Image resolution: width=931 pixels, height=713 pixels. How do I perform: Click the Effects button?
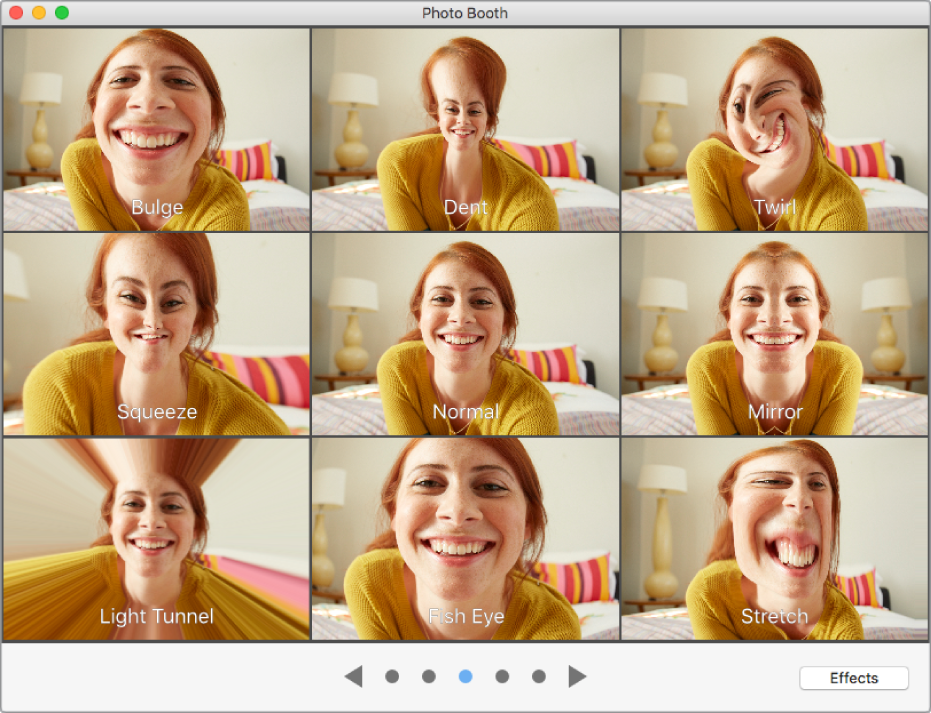[x=853, y=678]
